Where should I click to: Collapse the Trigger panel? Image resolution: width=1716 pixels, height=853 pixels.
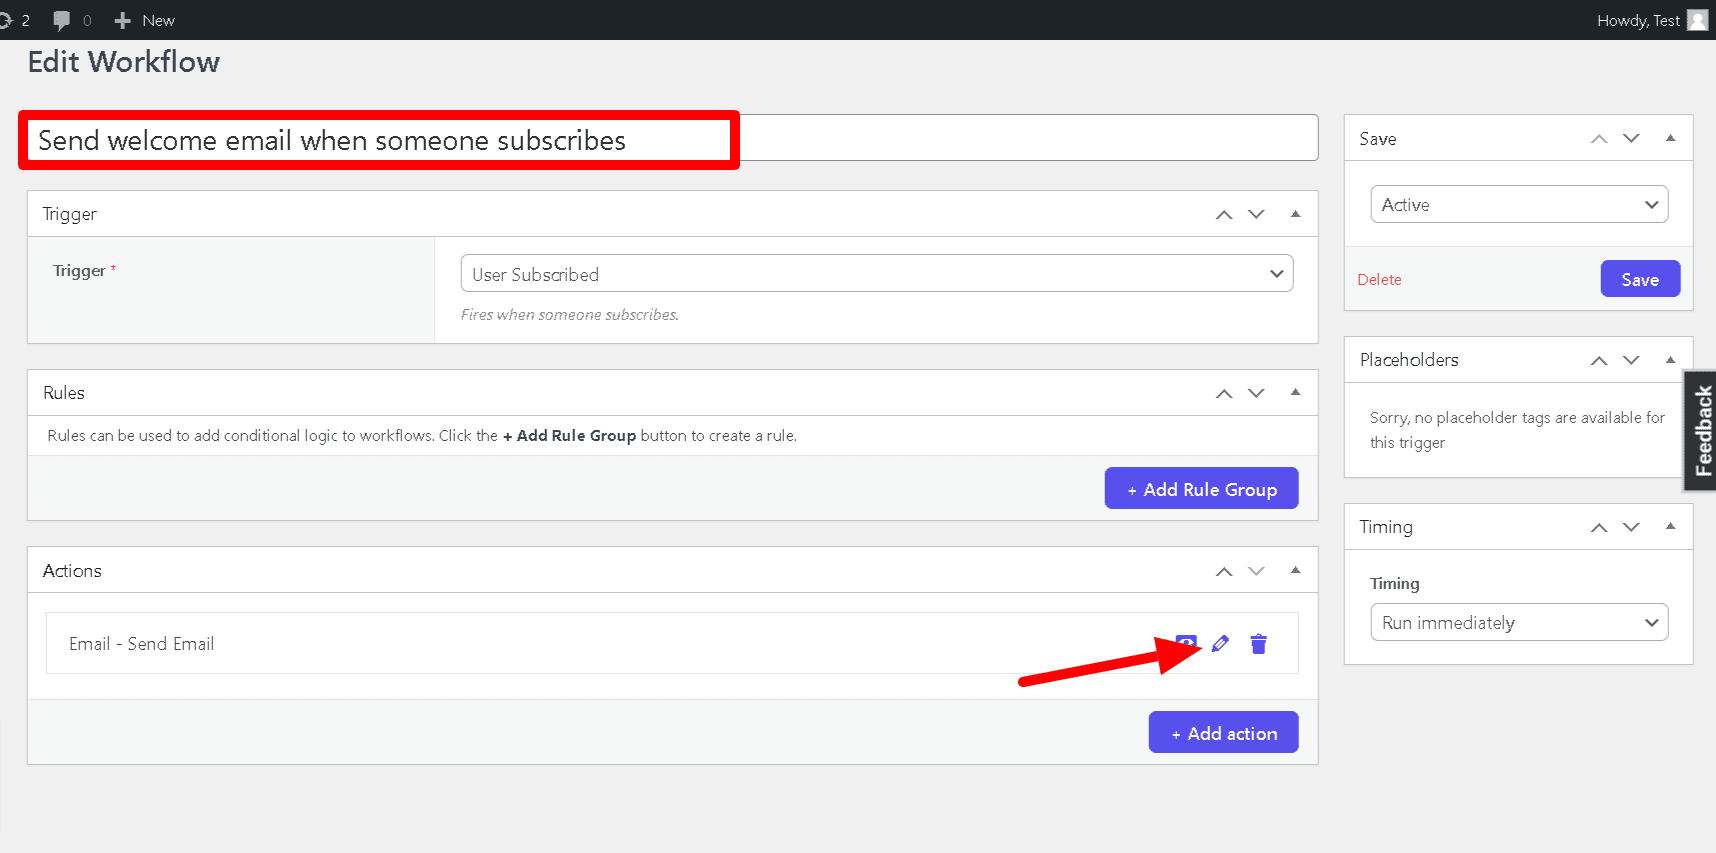coord(1295,214)
